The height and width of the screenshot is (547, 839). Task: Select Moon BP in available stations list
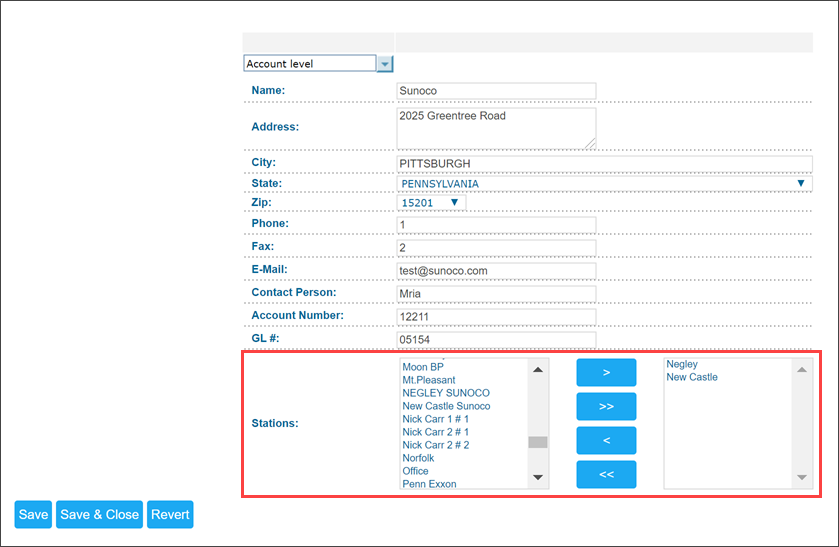click(x=423, y=367)
